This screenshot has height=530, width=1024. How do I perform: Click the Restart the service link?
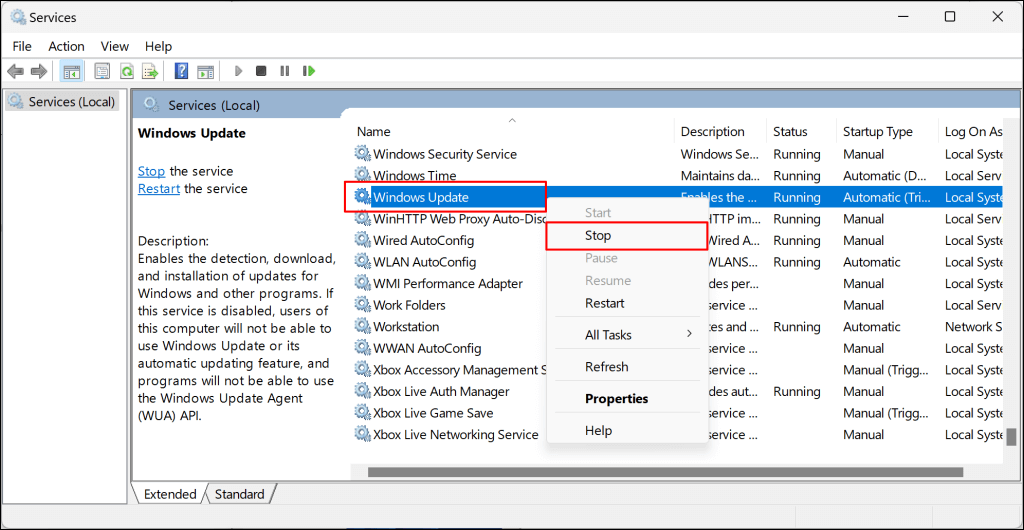[x=159, y=188]
